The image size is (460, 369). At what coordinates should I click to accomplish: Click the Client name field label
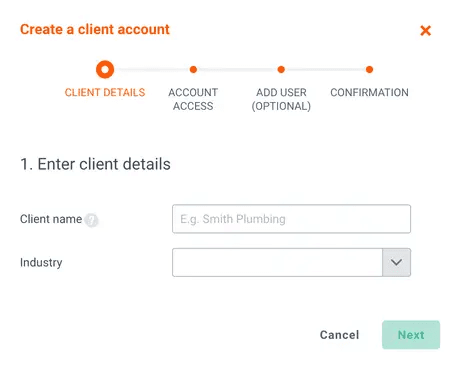(51, 219)
